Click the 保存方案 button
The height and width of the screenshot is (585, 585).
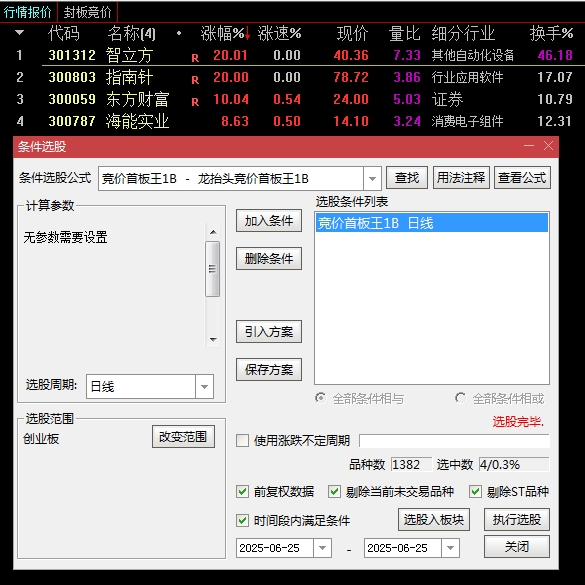tap(269, 370)
